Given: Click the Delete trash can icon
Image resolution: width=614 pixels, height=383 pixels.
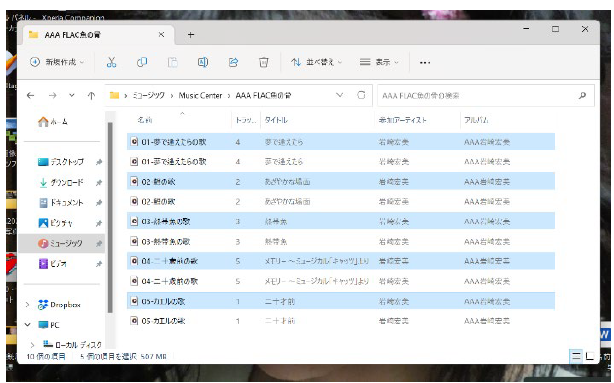Looking at the screenshot, I should coord(264,62).
